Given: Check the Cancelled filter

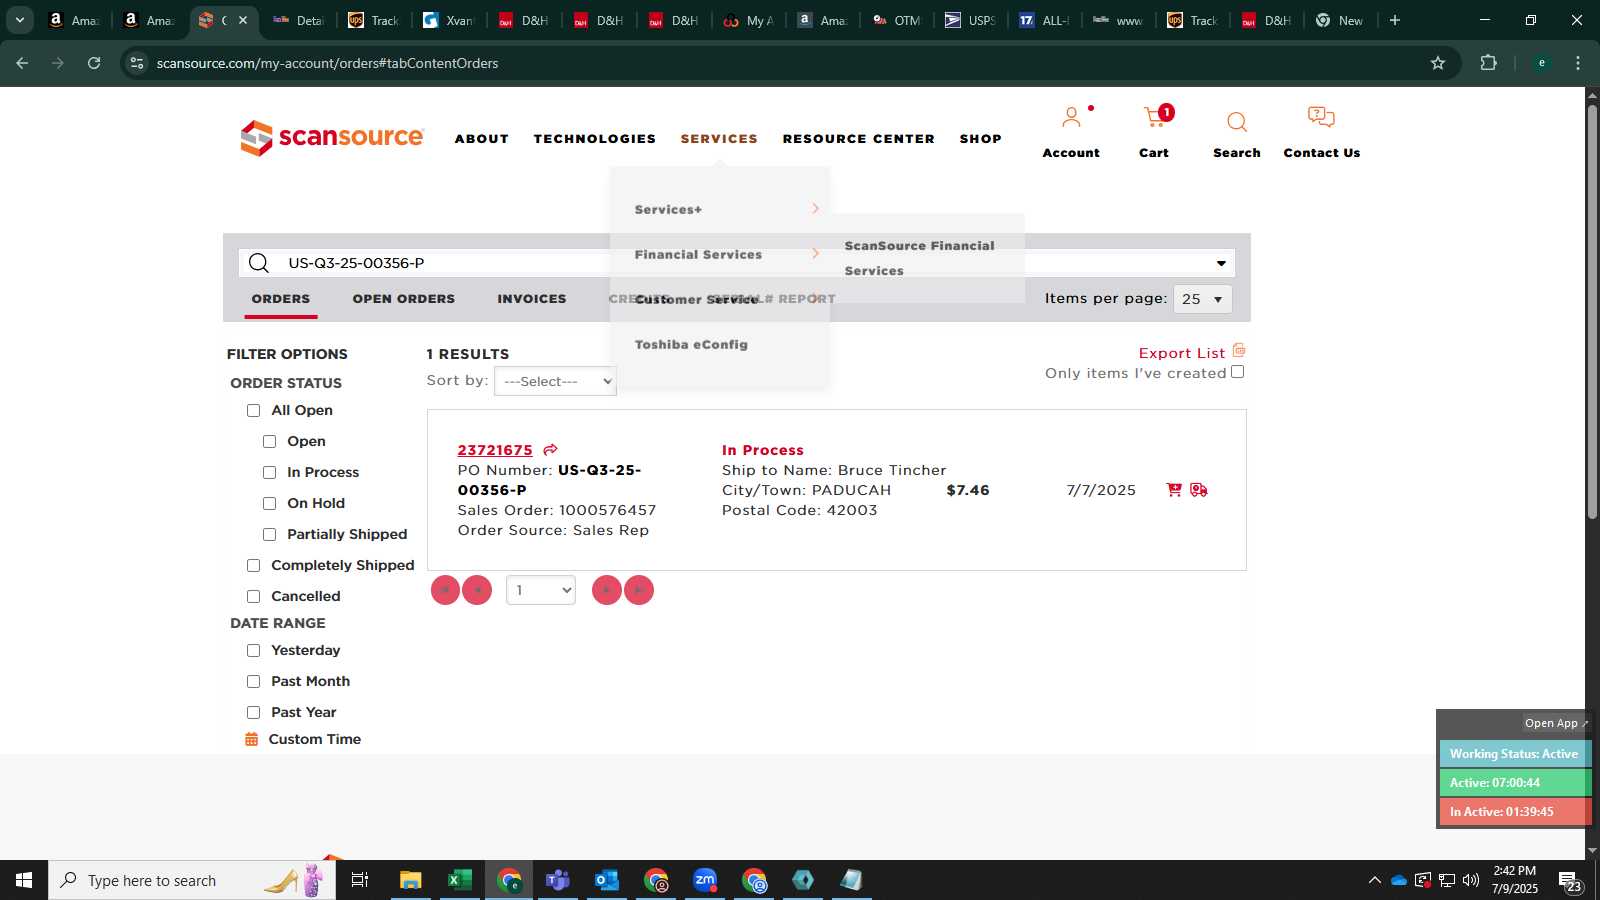Looking at the screenshot, I should point(254,597).
